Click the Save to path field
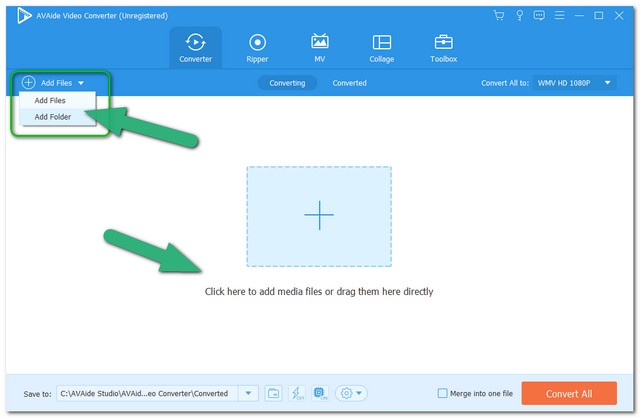 click(148, 394)
